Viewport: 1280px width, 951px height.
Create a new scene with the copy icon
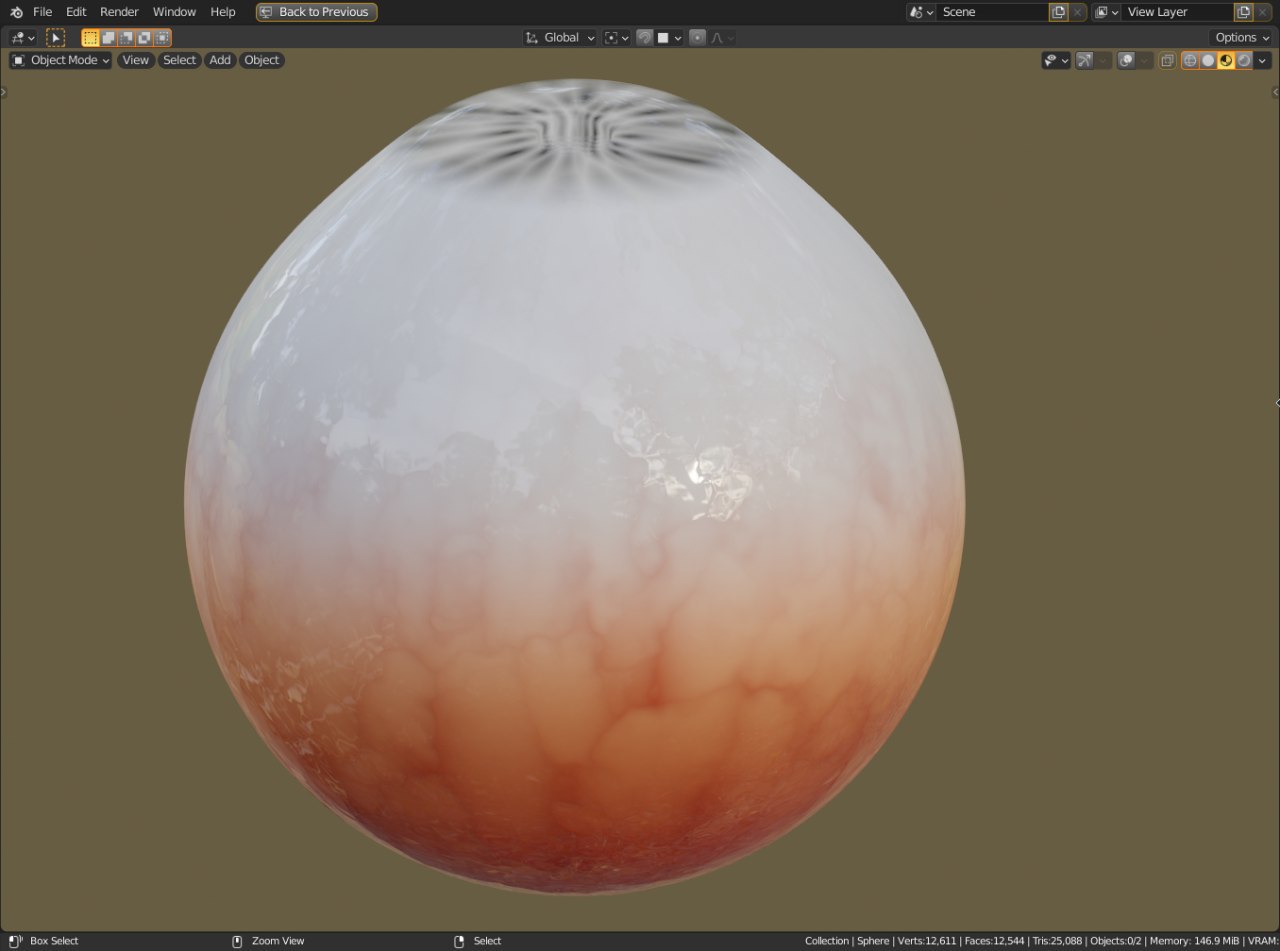pyautogui.click(x=1058, y=12)
